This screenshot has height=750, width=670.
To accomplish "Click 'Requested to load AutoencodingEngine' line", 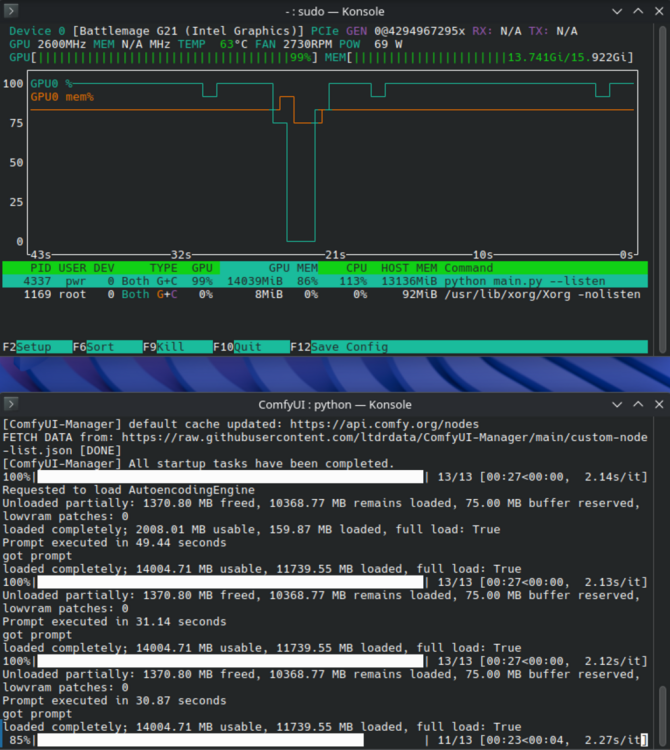I will coord(128,490).
